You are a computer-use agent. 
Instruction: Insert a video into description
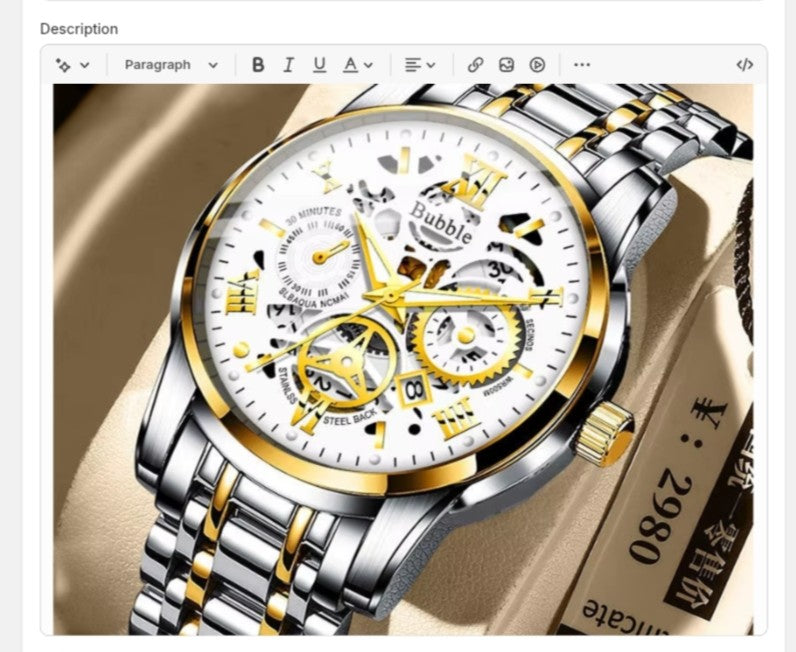[x=537, y=65]
